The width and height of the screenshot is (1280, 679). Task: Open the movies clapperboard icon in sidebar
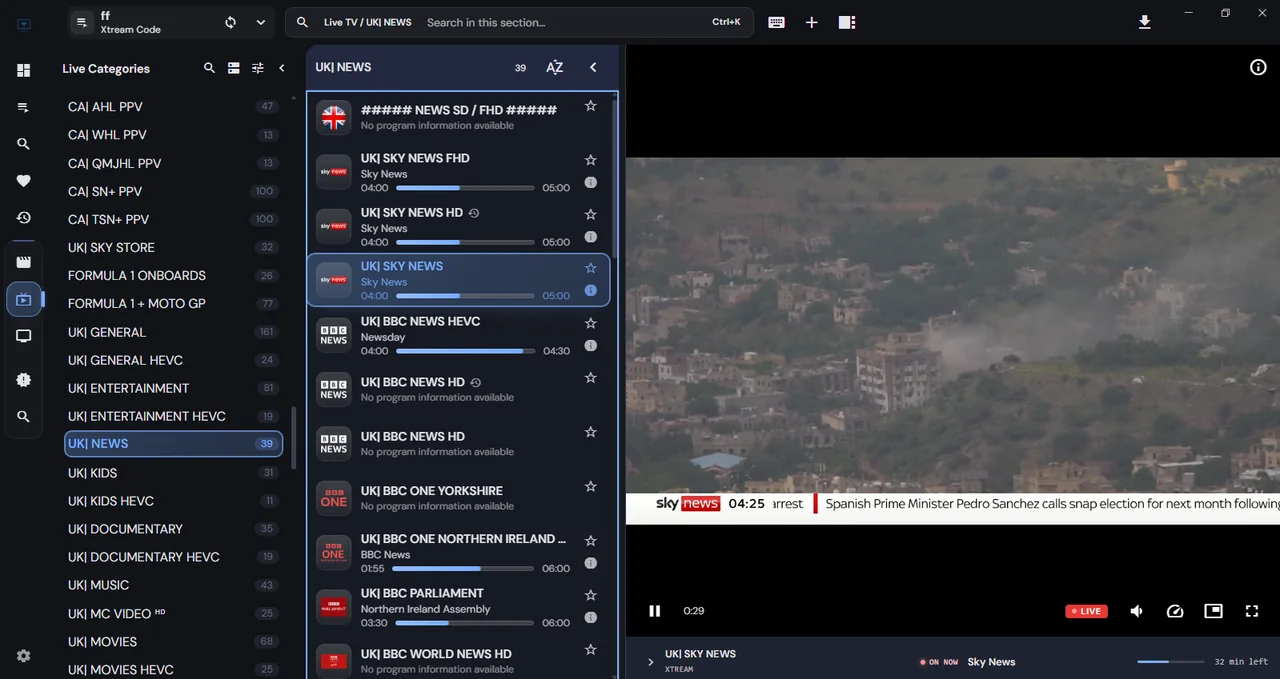(x=23, y=262)
